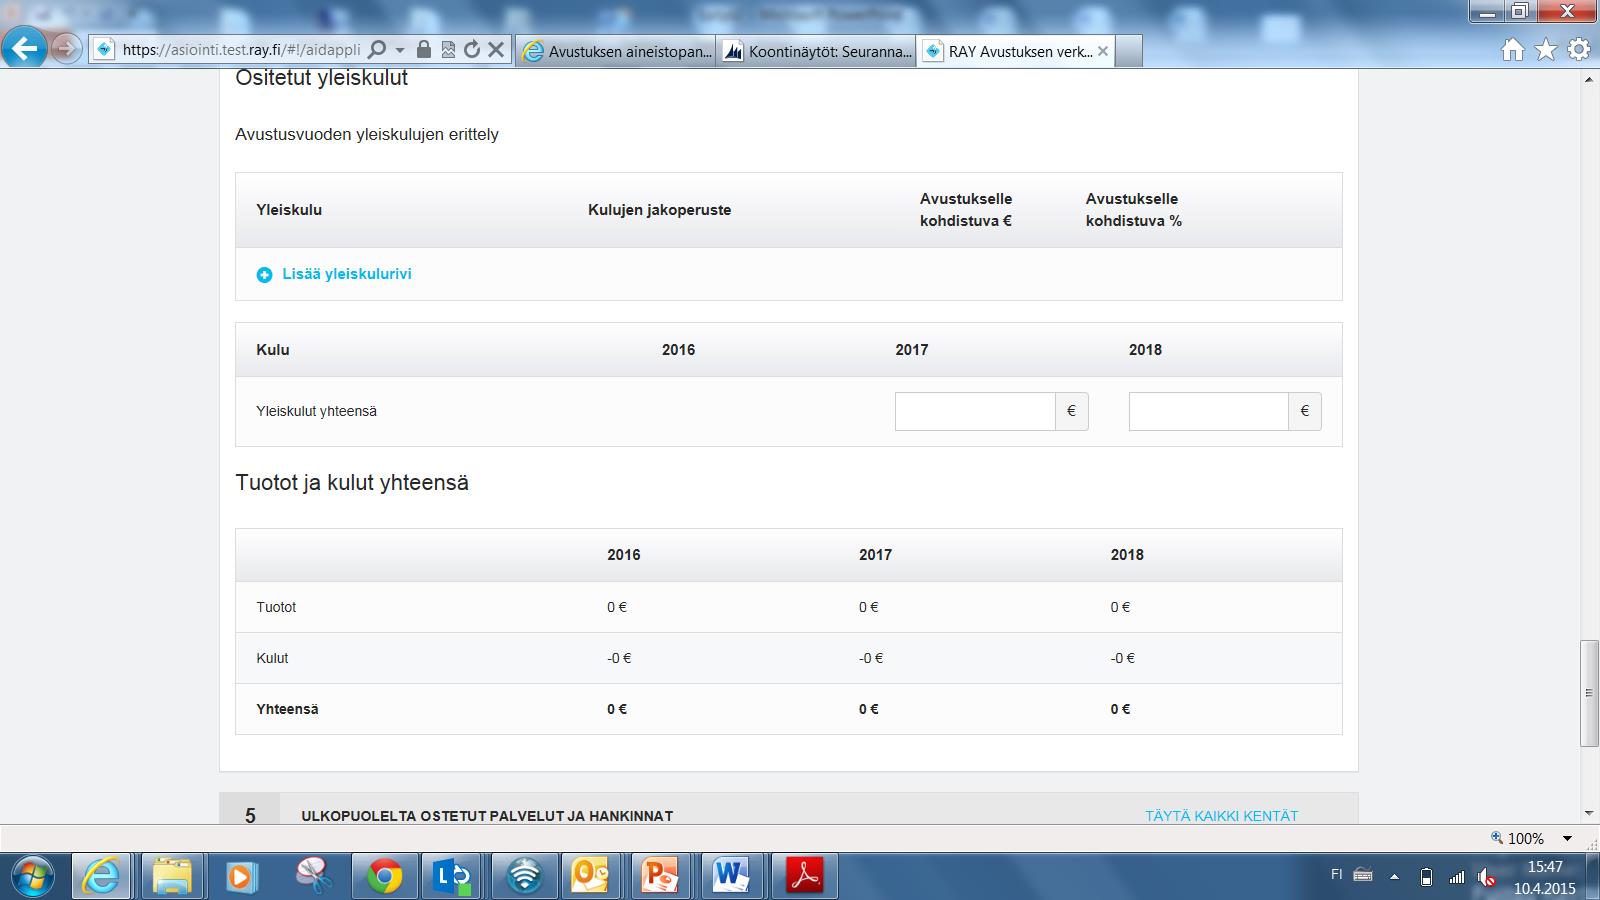
Task: Click the scrollbar down arrow
Action: 1589,814
